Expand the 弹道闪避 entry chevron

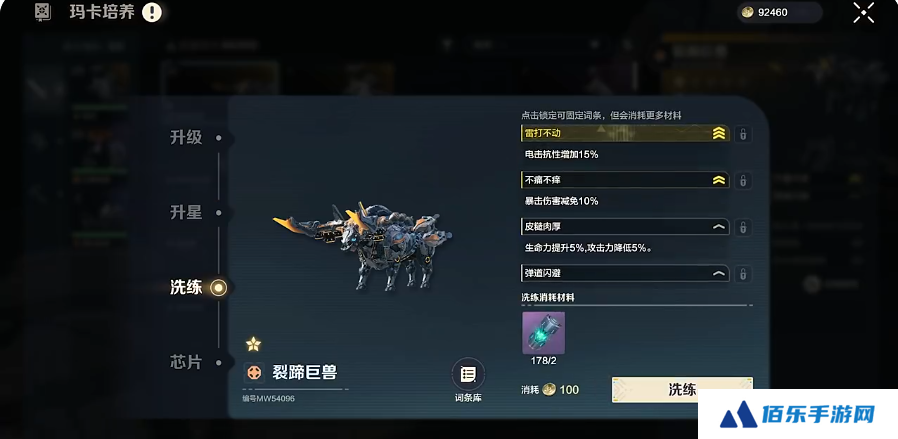[x=718, y=274]
